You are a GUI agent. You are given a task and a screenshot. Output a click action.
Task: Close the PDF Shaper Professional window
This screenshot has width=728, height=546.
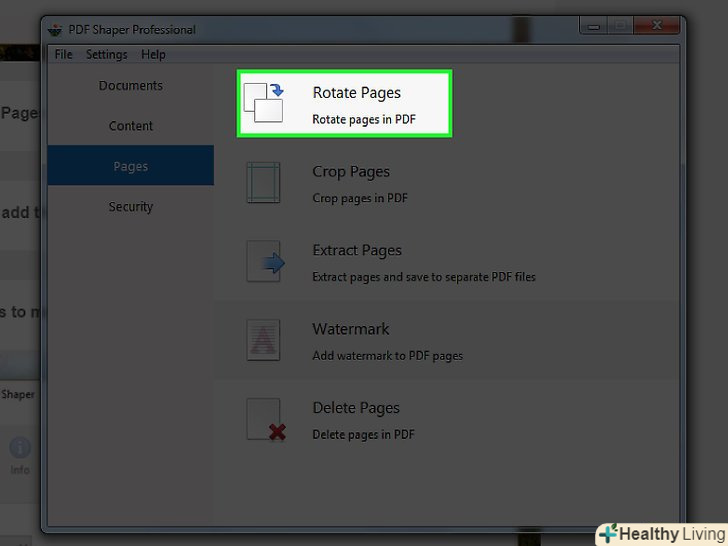[x=656, y=26]
